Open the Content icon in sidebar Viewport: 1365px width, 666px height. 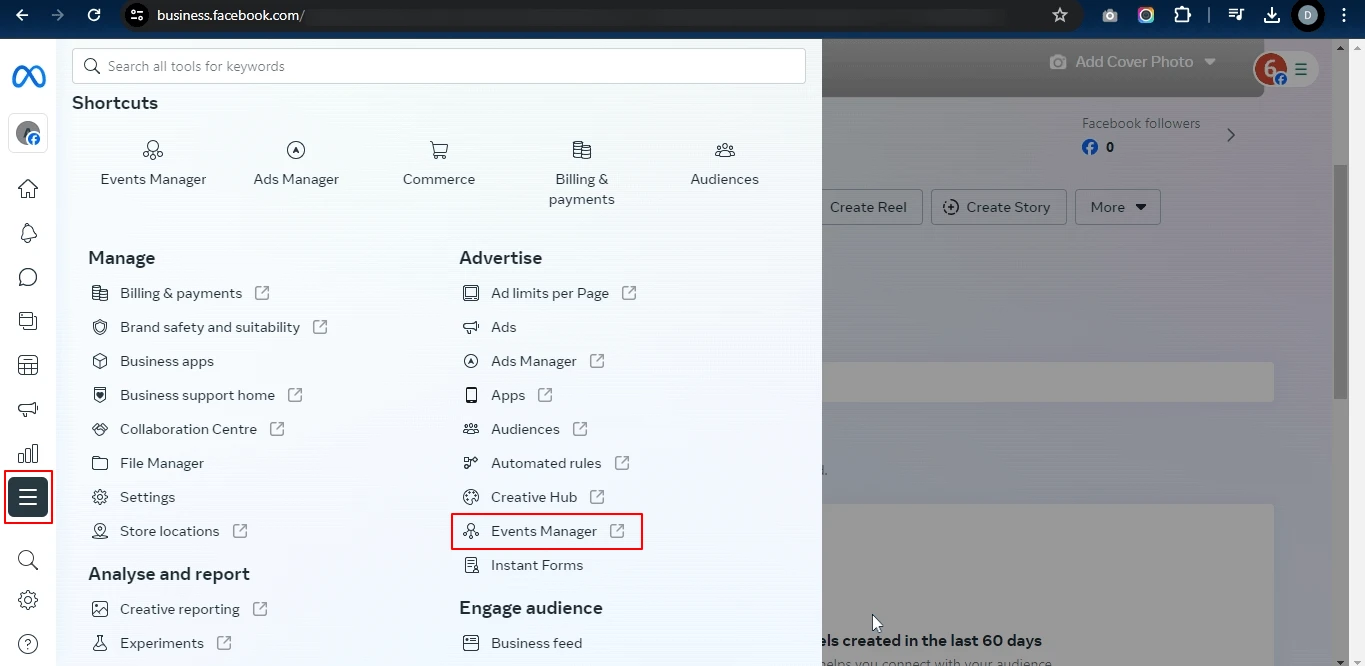point(28,321)
